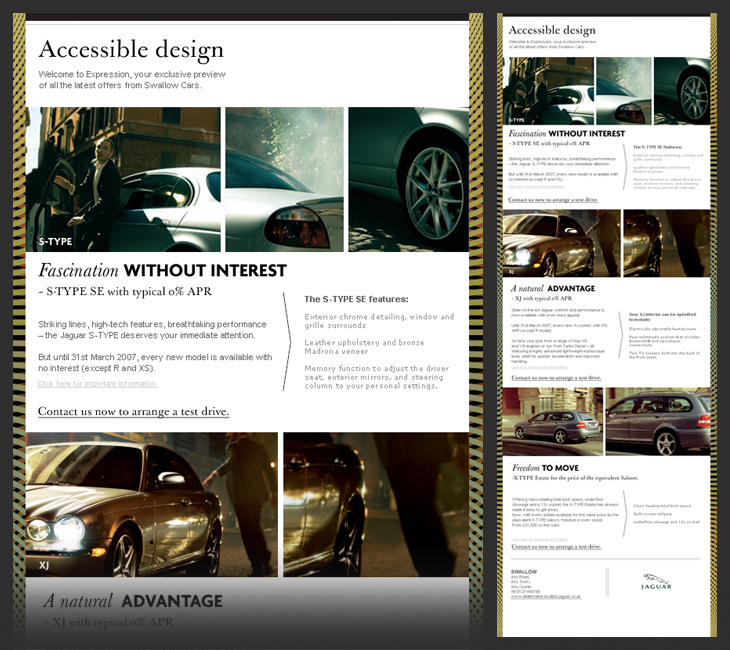Screen dimensions: 730x650
Task: Click the left X-TYPE Estate street photo
Action: pyautogui.click(x=555, y=421)
